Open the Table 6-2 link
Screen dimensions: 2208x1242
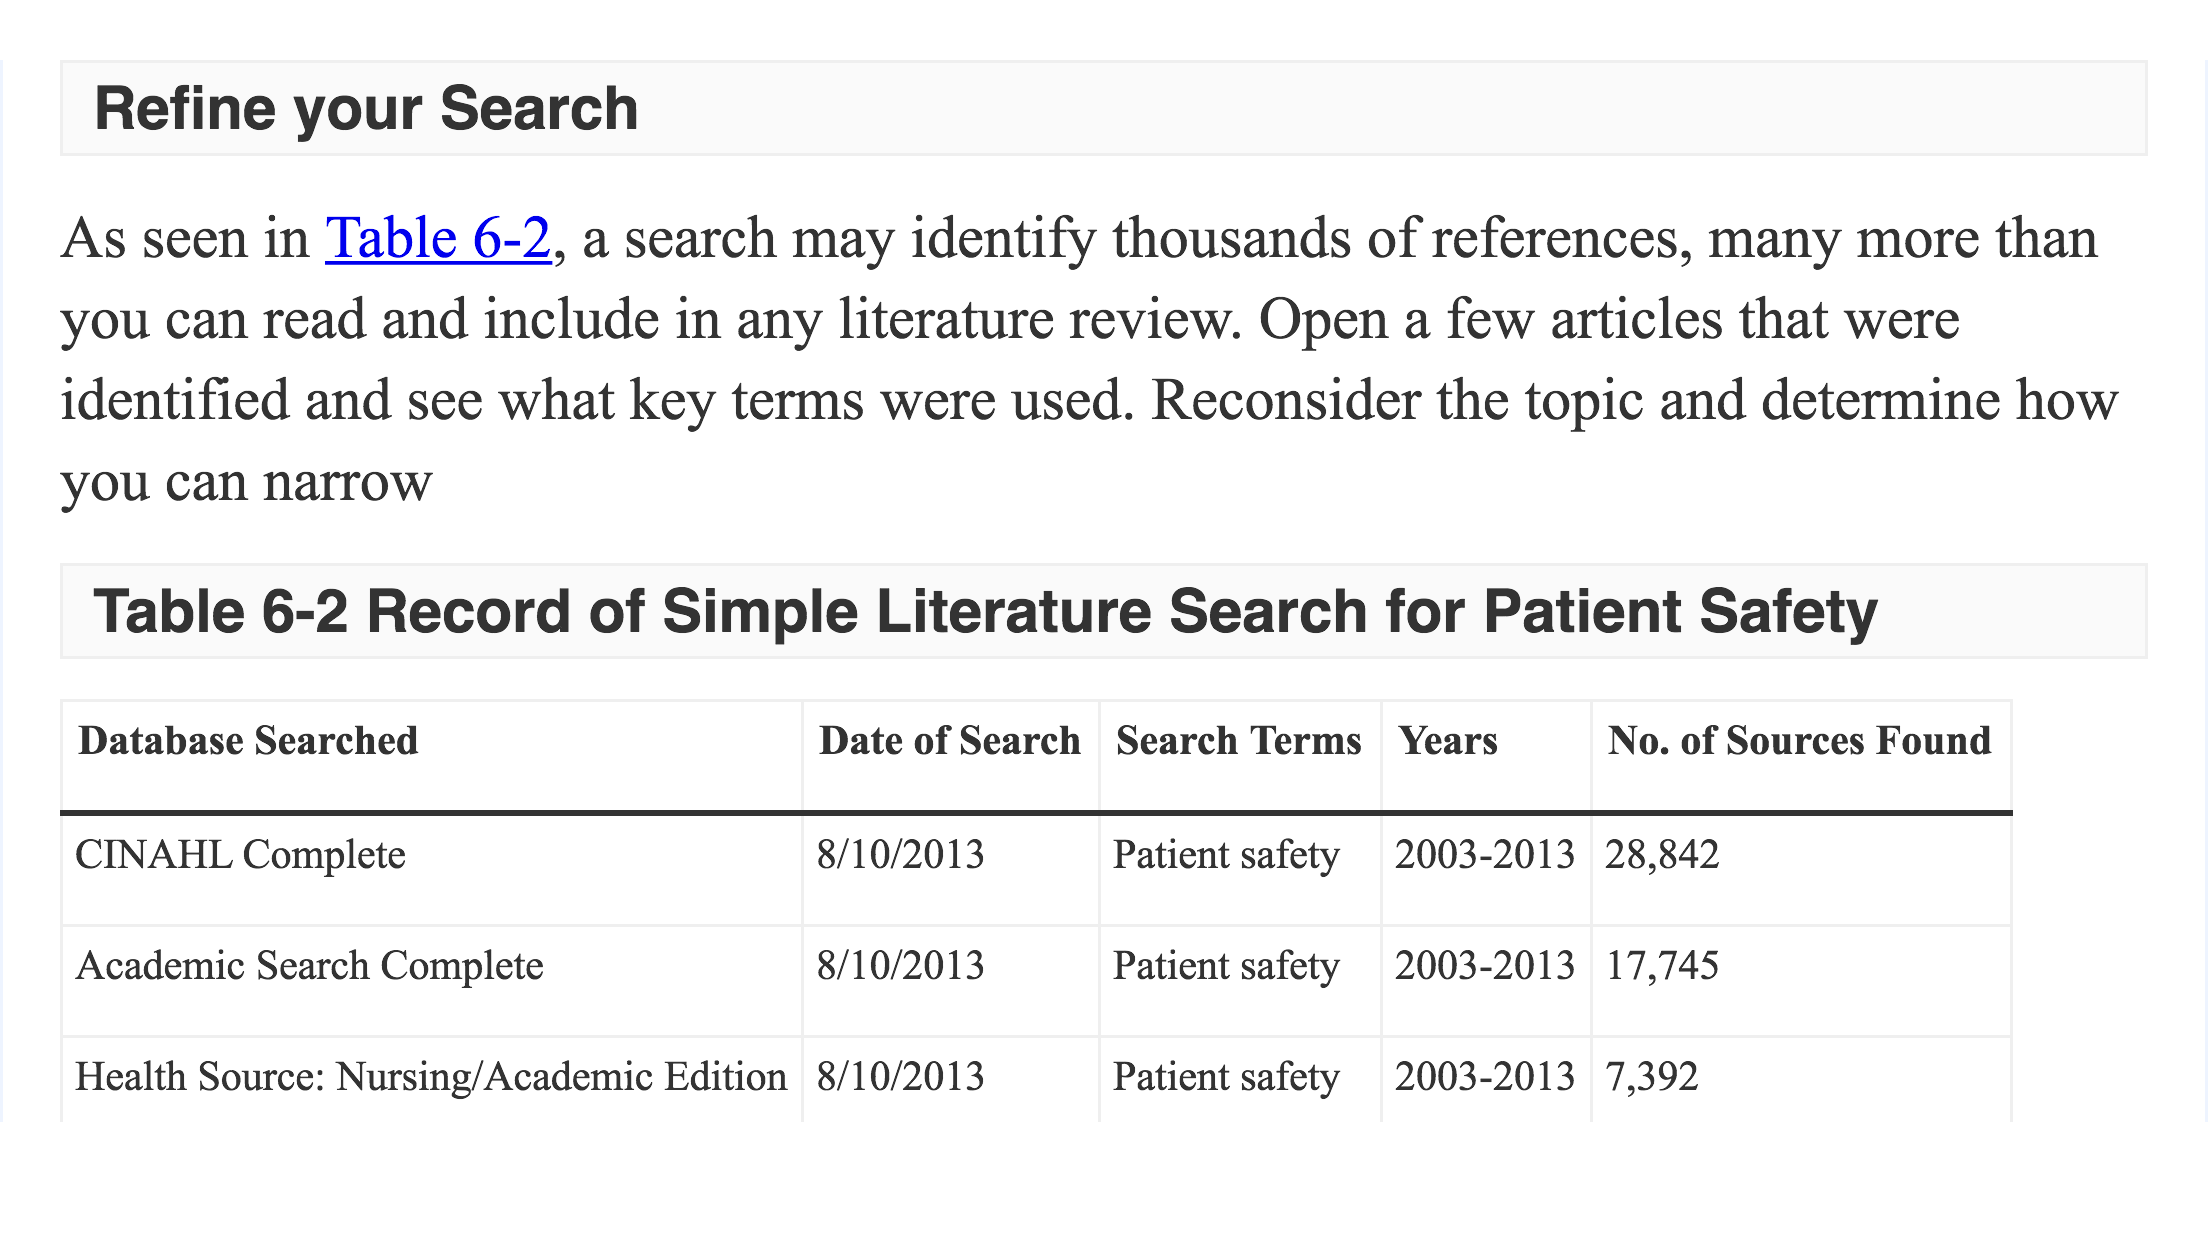point(438,239)
